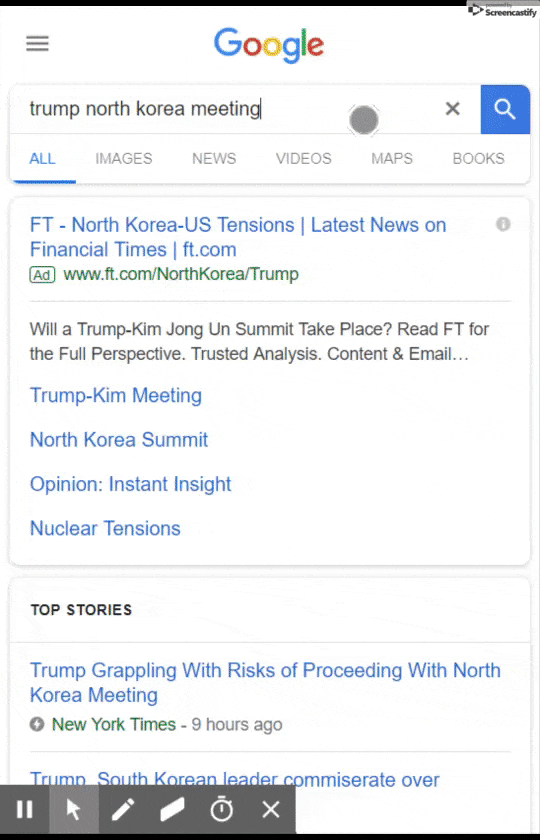Open the Videos tab

304,159
